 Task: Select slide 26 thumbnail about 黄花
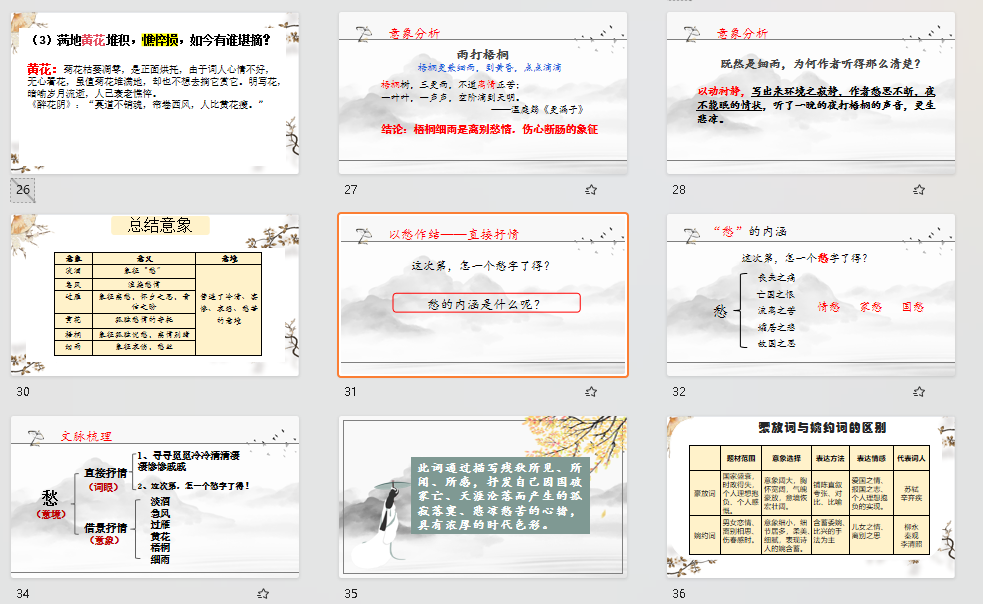(x=155, y=92)
